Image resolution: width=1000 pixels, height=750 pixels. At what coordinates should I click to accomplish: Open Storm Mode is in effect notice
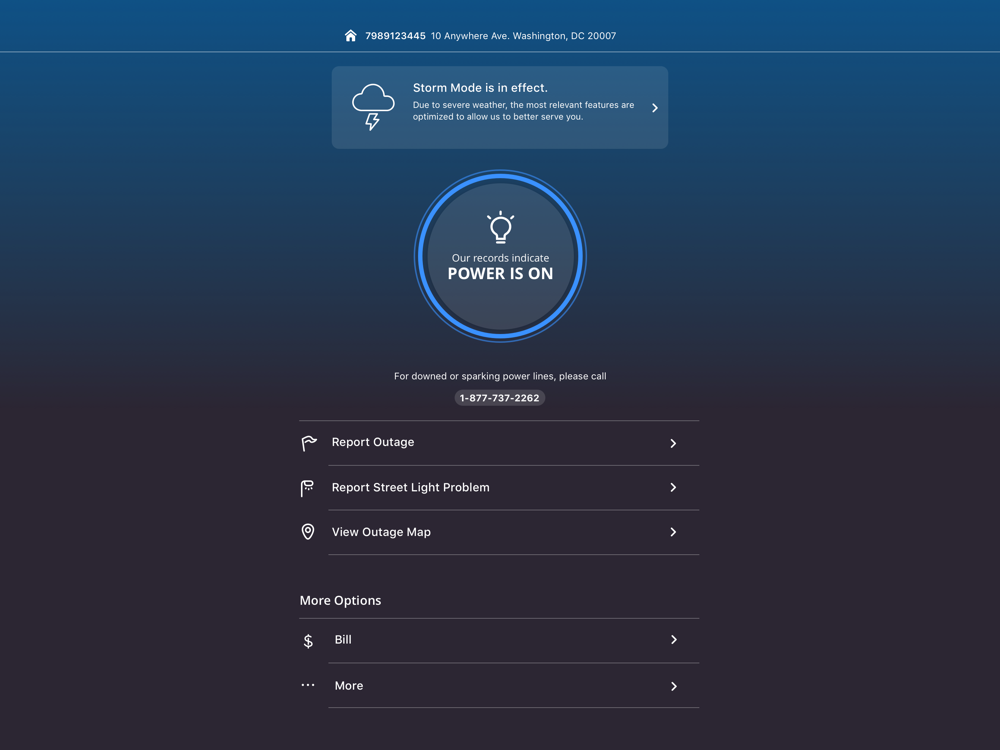tap(500, 107)
